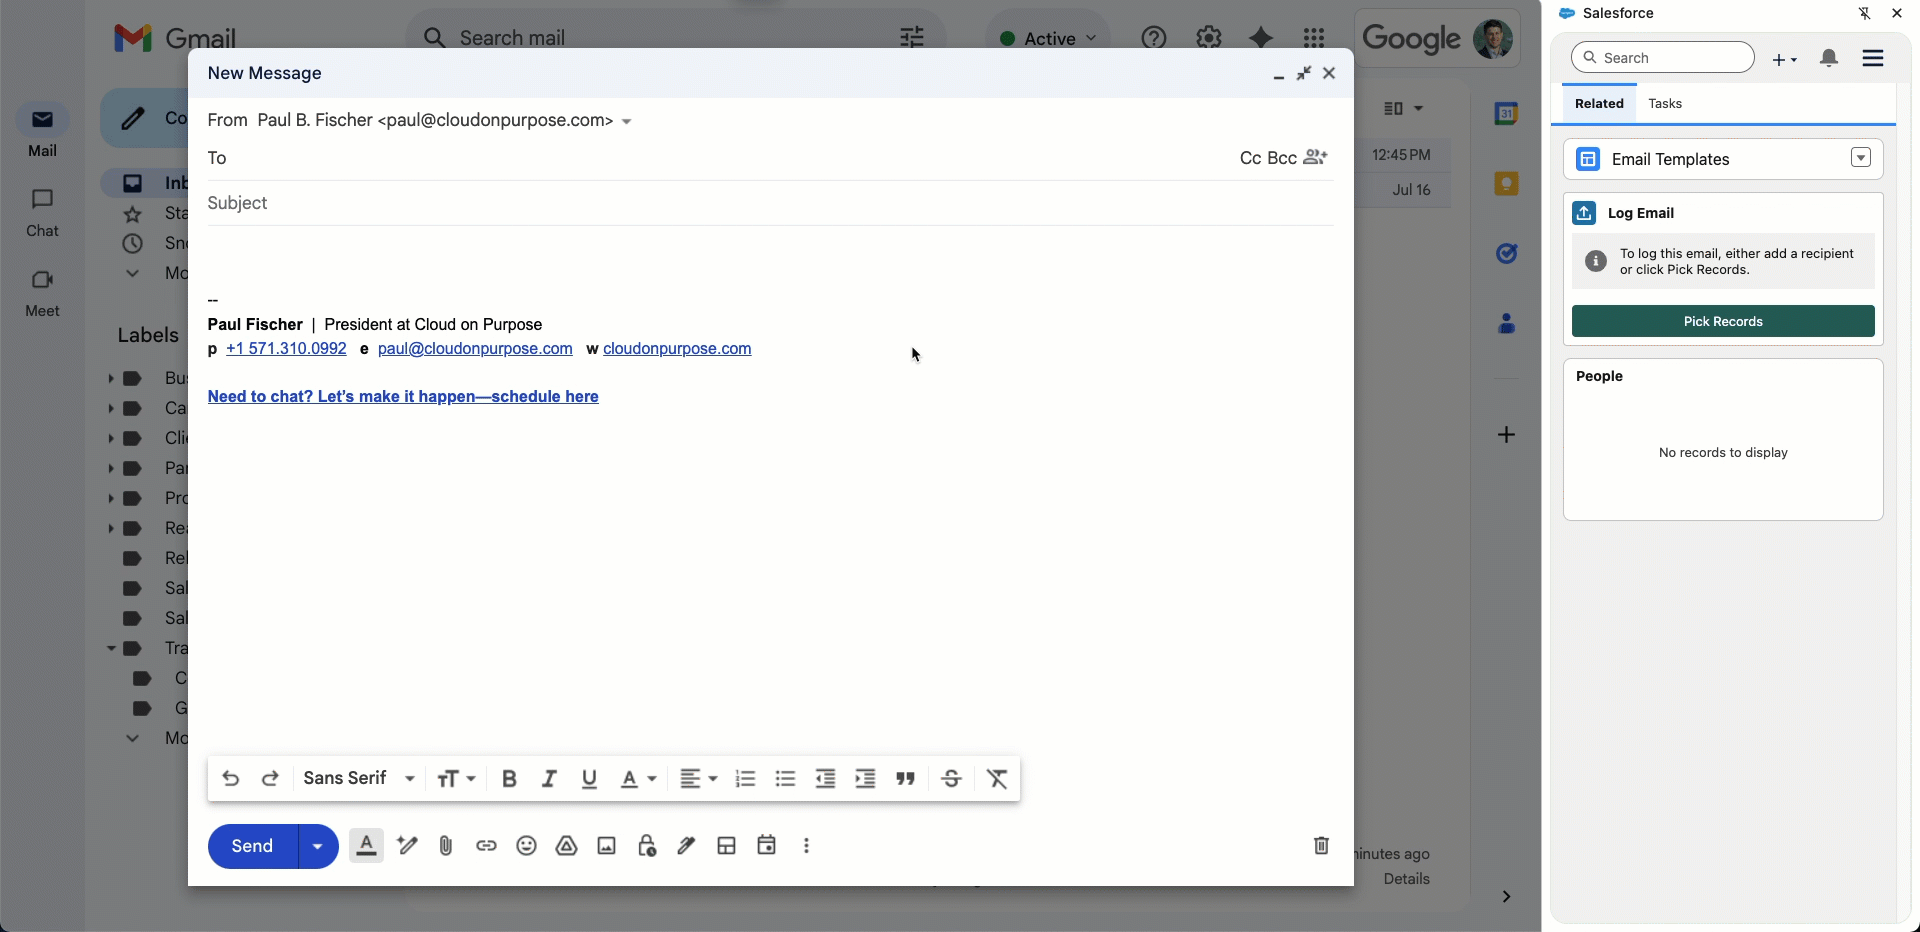Toggle the formatting options toolbar
This screenshot has height=932, width=1920.
367,846
